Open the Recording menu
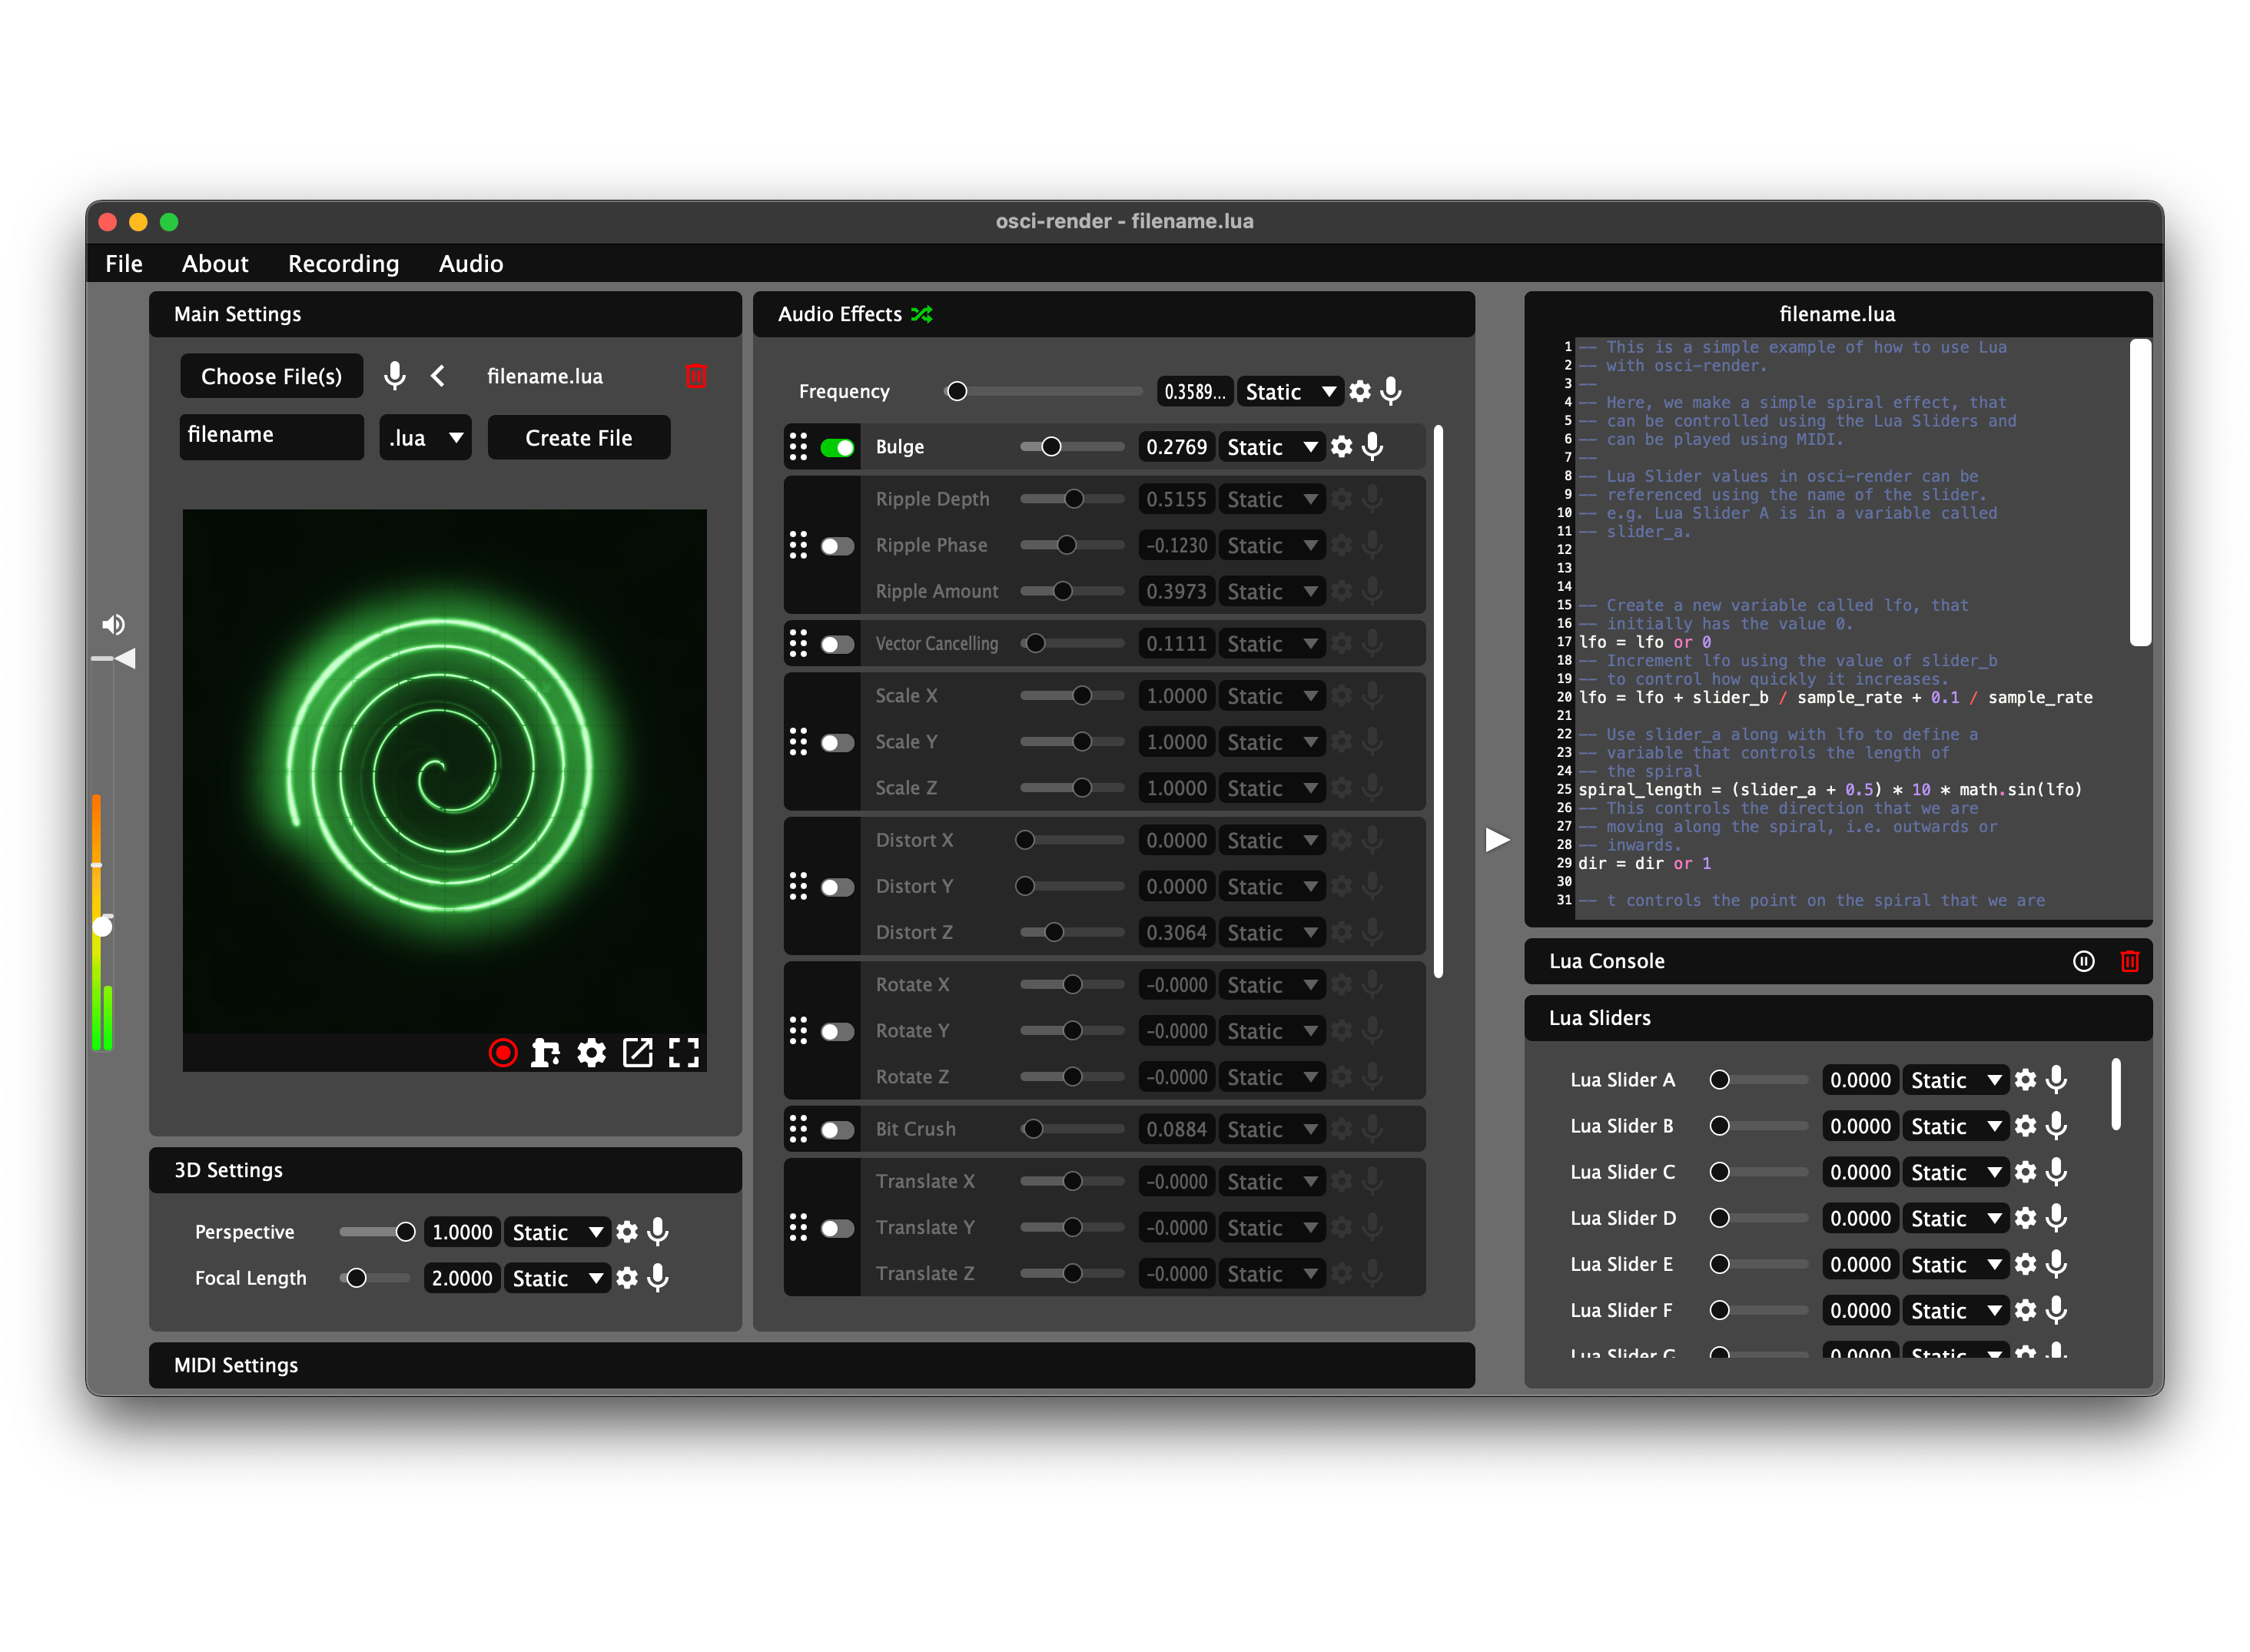This screenshot has height=1652, width=2250. point(343,264)
